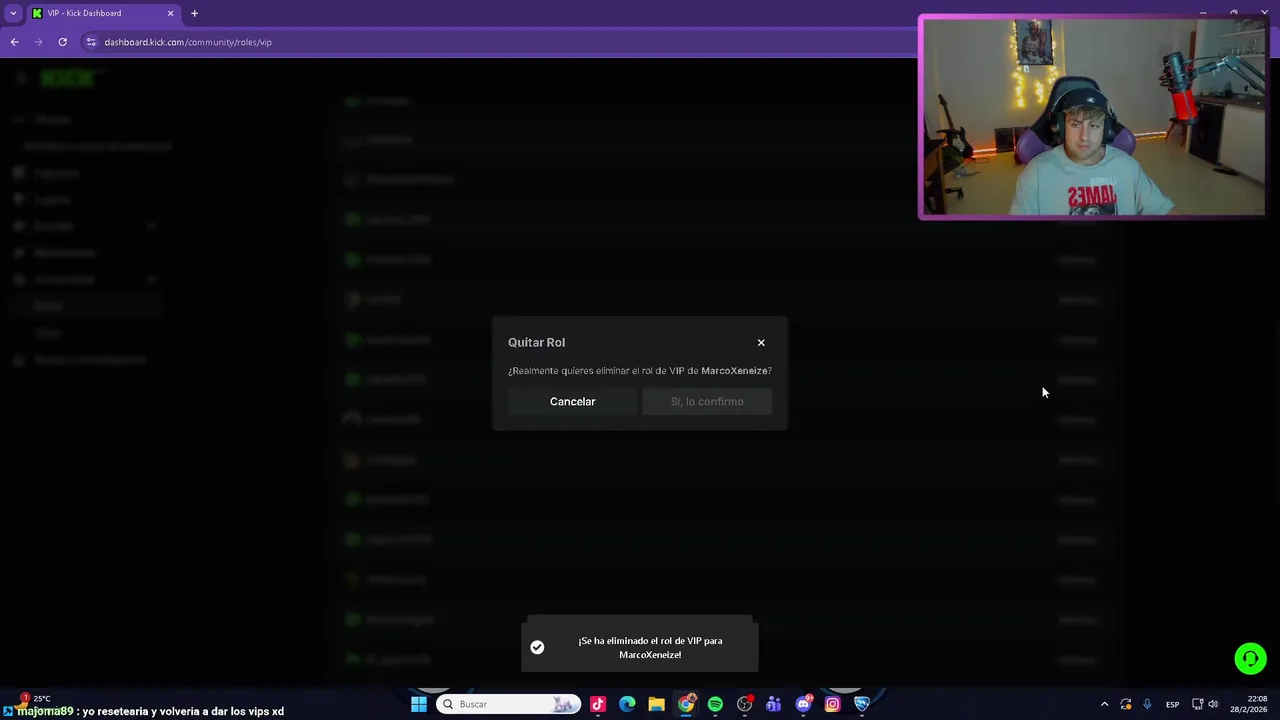The width and height of the screenshot is (1280, 720).
Task: Click the sync tray icon
Action: (1126, 704)
